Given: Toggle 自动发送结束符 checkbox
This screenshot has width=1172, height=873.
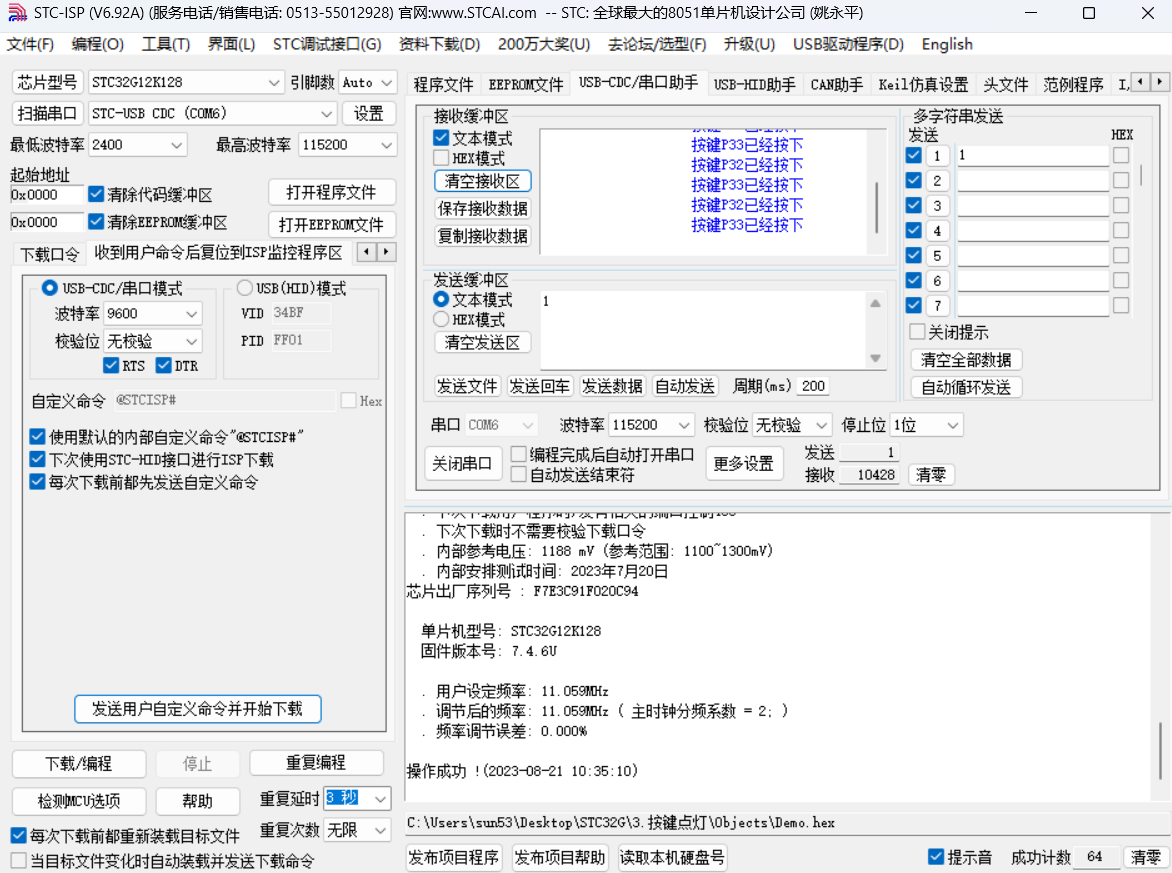Looking at the screenshot, I should [518, 474].
